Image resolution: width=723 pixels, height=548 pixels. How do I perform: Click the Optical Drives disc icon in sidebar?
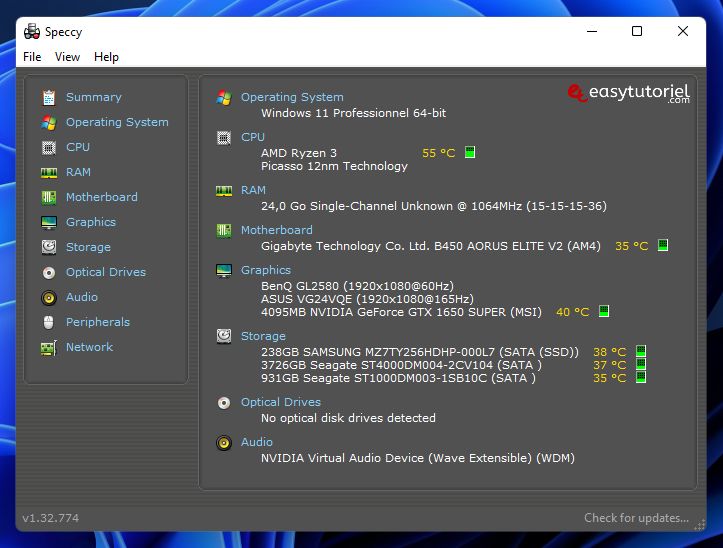click(x=48, y=272)
